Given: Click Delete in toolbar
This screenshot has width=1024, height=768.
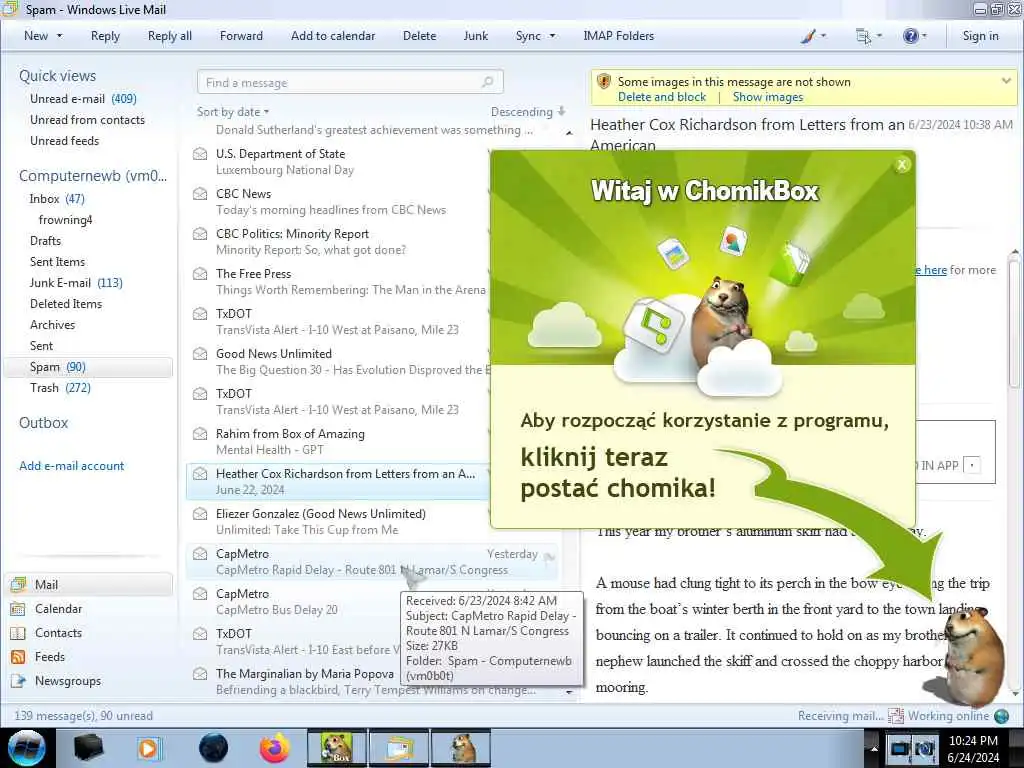Looking at the screenshot, I should (x=419, y=36).
